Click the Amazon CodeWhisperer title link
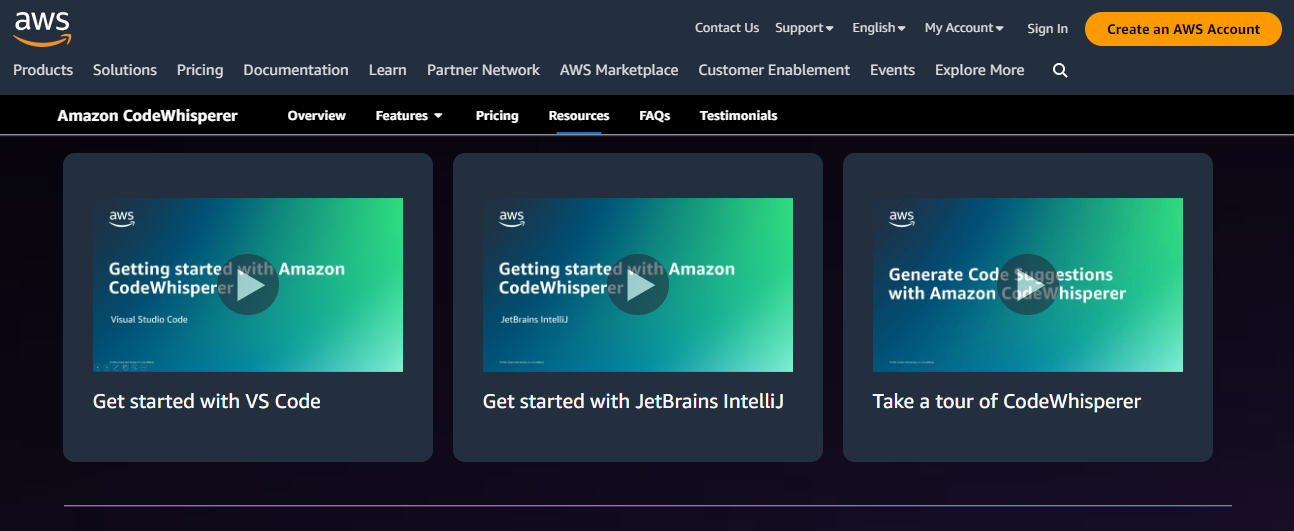Viewport: 1294px width, 531px height. [147, 116]
